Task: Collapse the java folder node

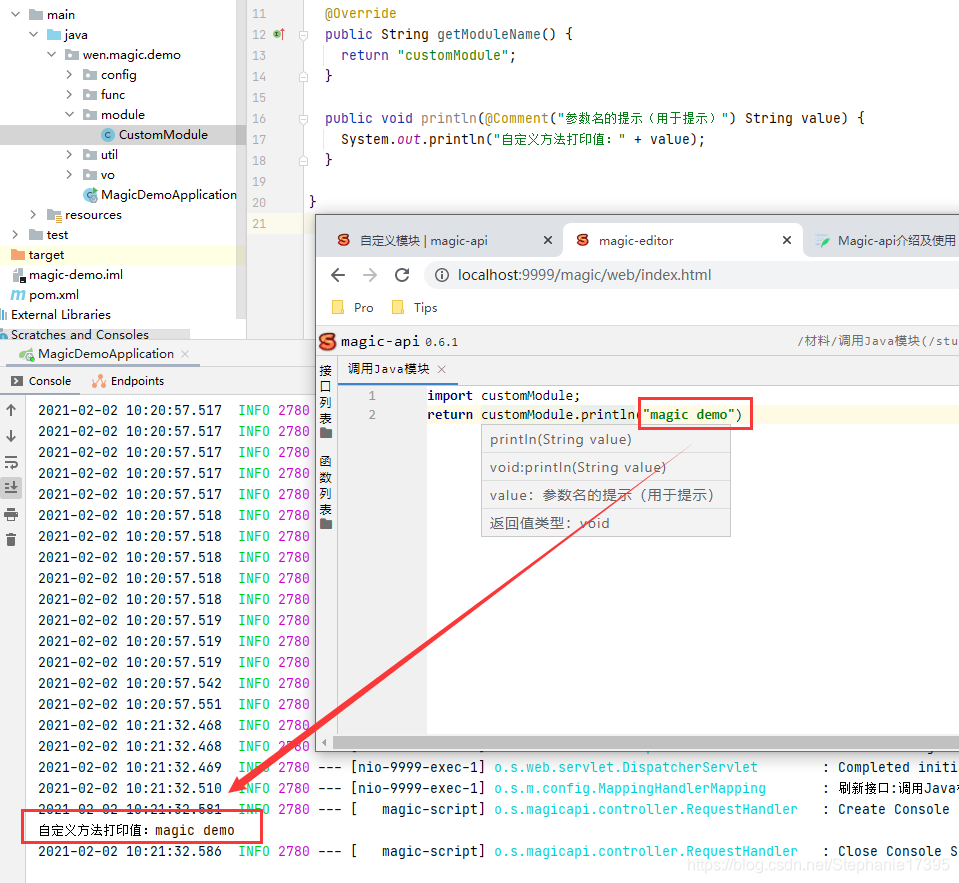Action: tap(34, 34)
